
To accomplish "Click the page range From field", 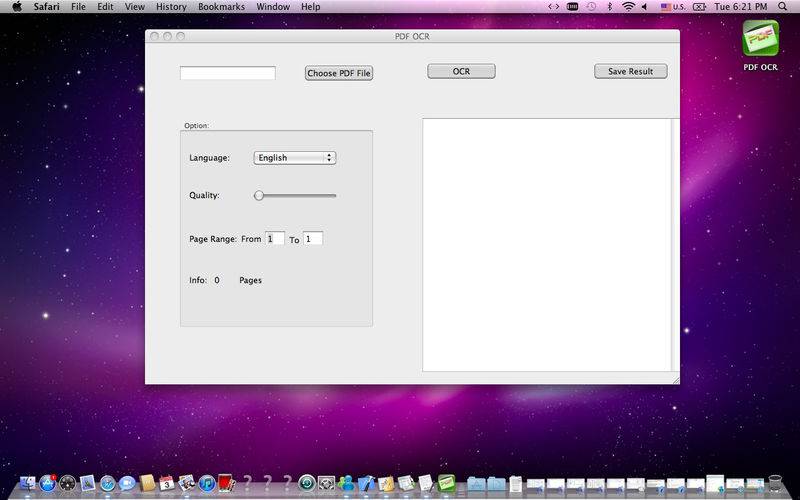I will pos(275,239).
